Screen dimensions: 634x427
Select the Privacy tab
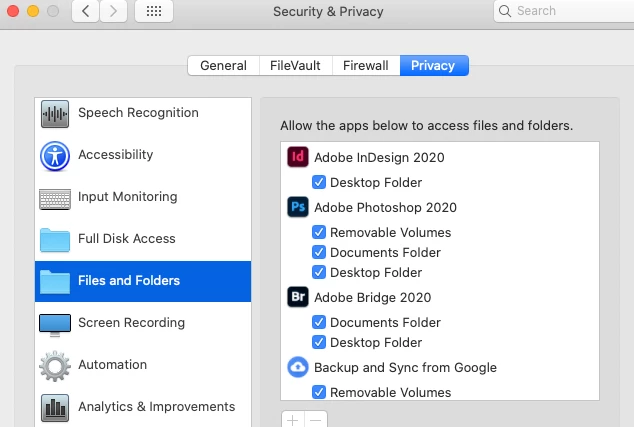pyautogui.click(x=434, y=66)
